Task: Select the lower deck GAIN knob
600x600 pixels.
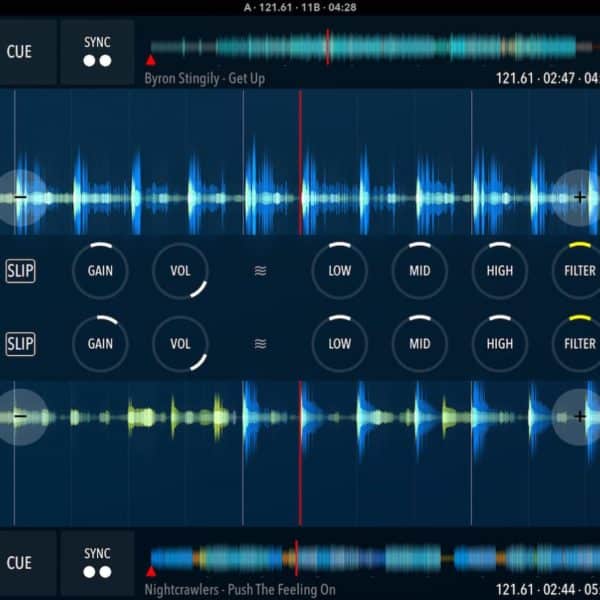Action: [100, 344]
